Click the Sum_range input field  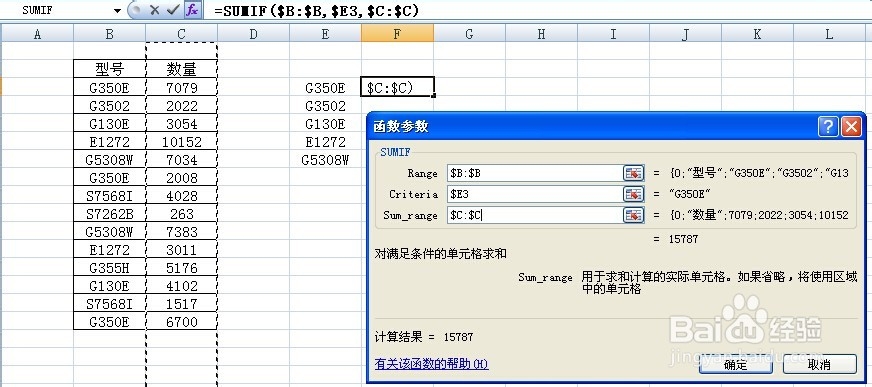click(534, 215)
